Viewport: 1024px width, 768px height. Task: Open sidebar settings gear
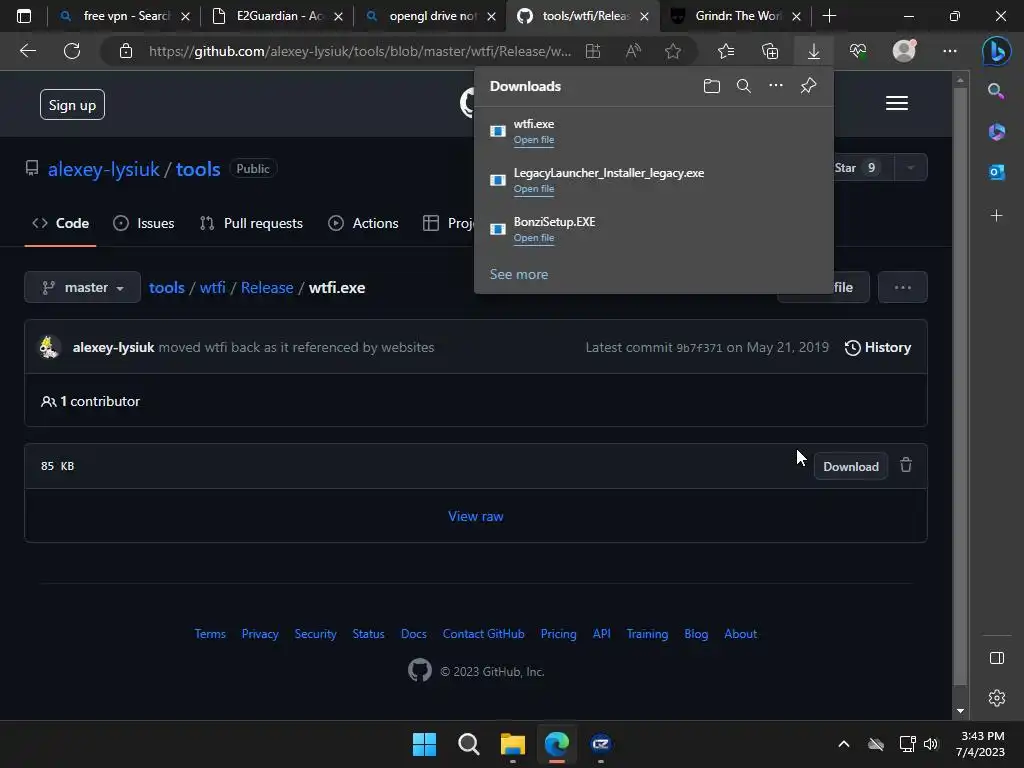point(997,698)
